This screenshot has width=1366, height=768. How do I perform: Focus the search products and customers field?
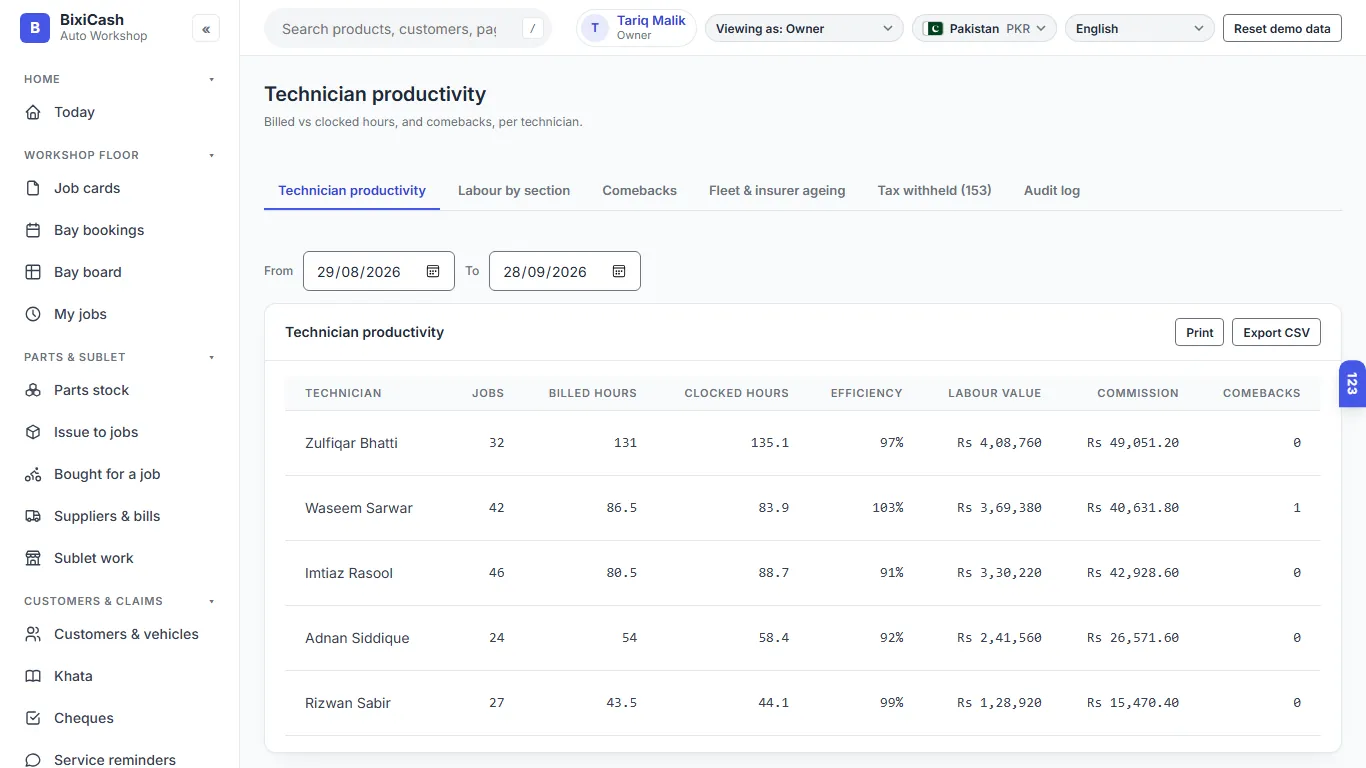point(408,29)
